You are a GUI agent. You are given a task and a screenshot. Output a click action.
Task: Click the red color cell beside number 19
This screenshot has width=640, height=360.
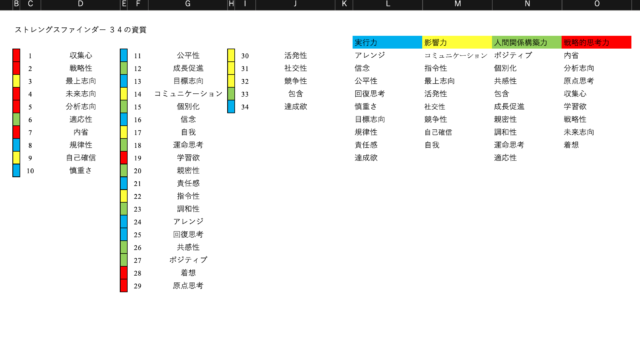(124, 158)
